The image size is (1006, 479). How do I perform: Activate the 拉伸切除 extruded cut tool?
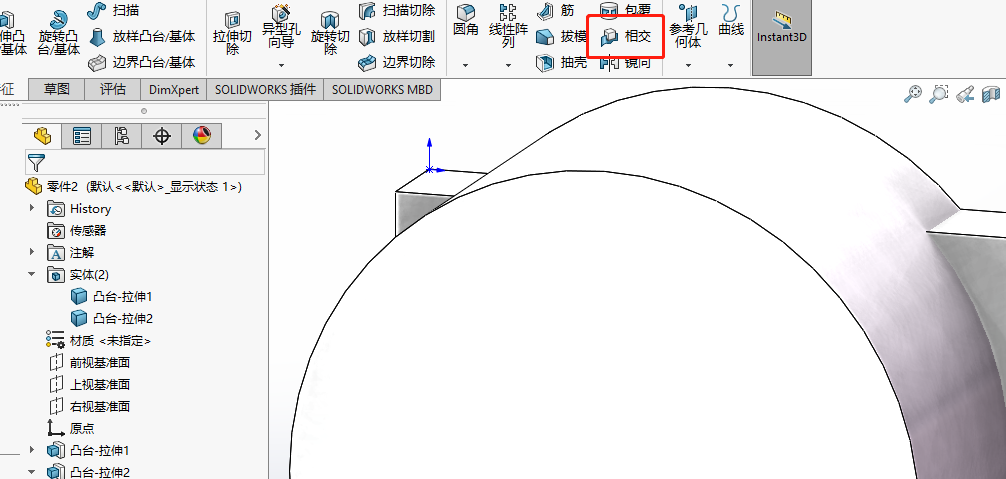tap(232, 33)
